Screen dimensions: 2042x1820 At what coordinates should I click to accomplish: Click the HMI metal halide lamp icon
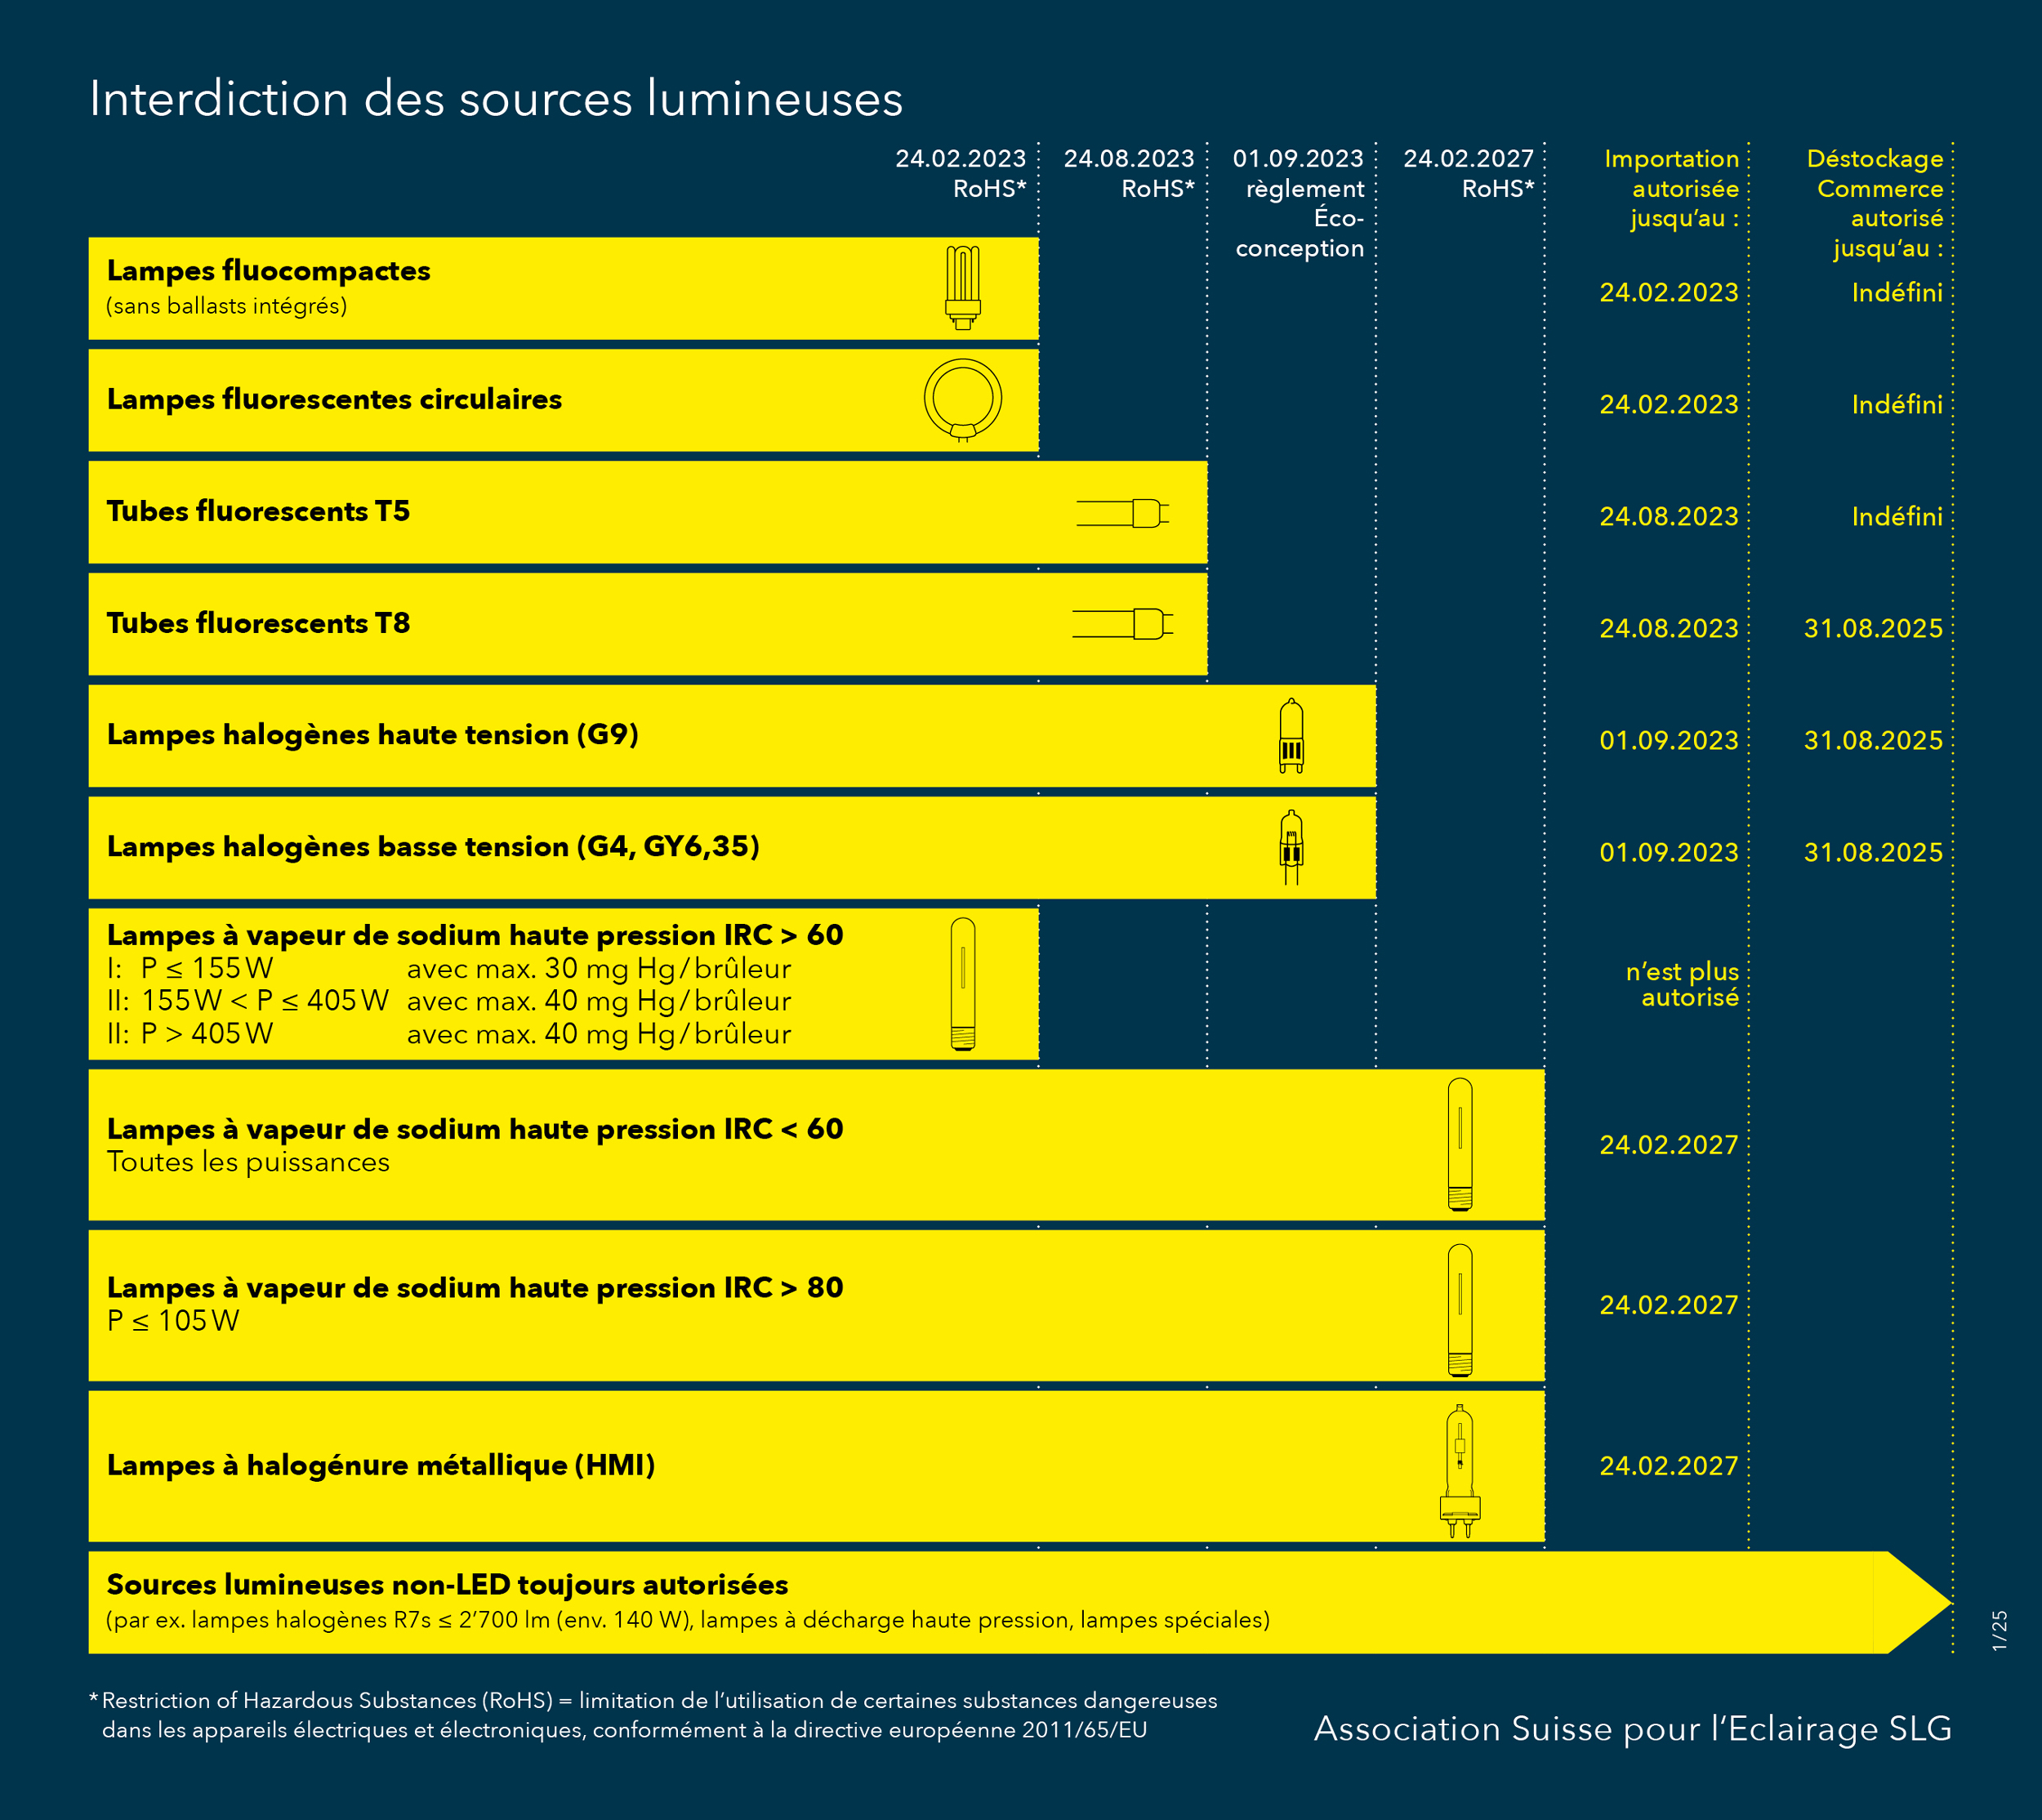pyautogui.click(x=1459, y=1470)
